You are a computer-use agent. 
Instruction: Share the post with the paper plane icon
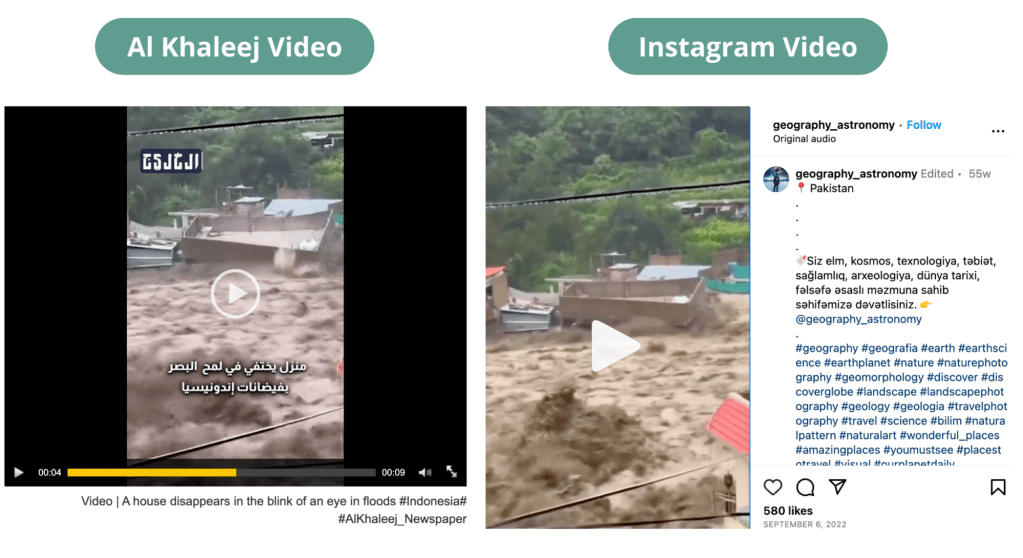coord(838,487)
